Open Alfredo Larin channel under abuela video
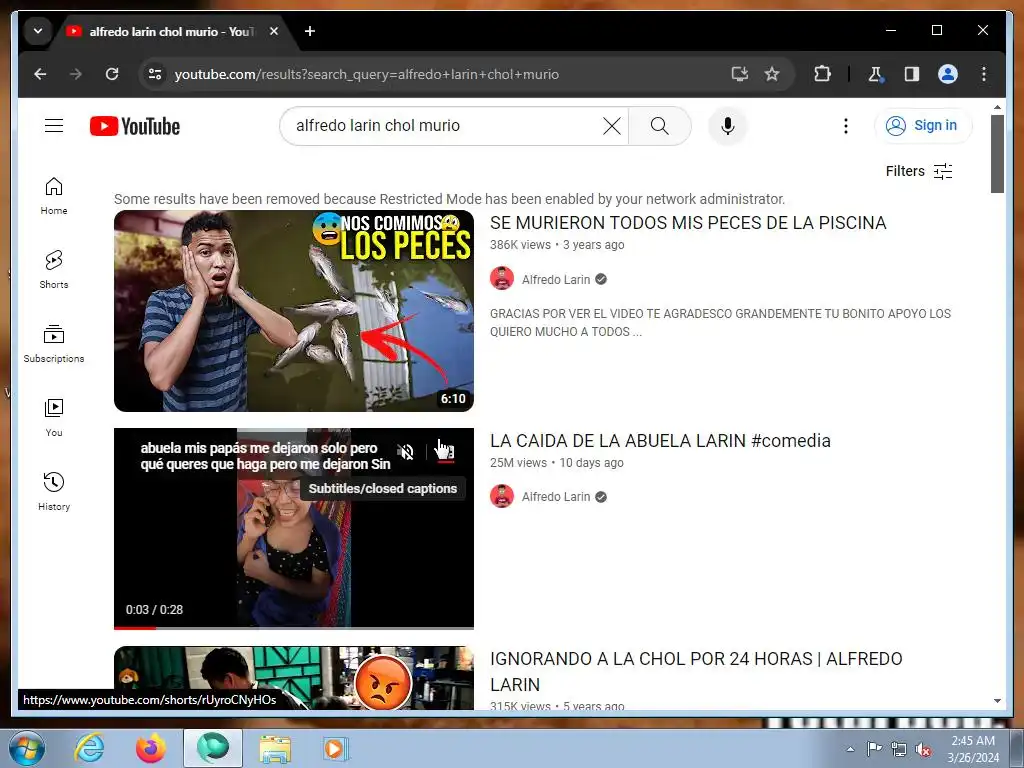The width and height of the screenshot is (1024, 768). [x=556, y=497]
